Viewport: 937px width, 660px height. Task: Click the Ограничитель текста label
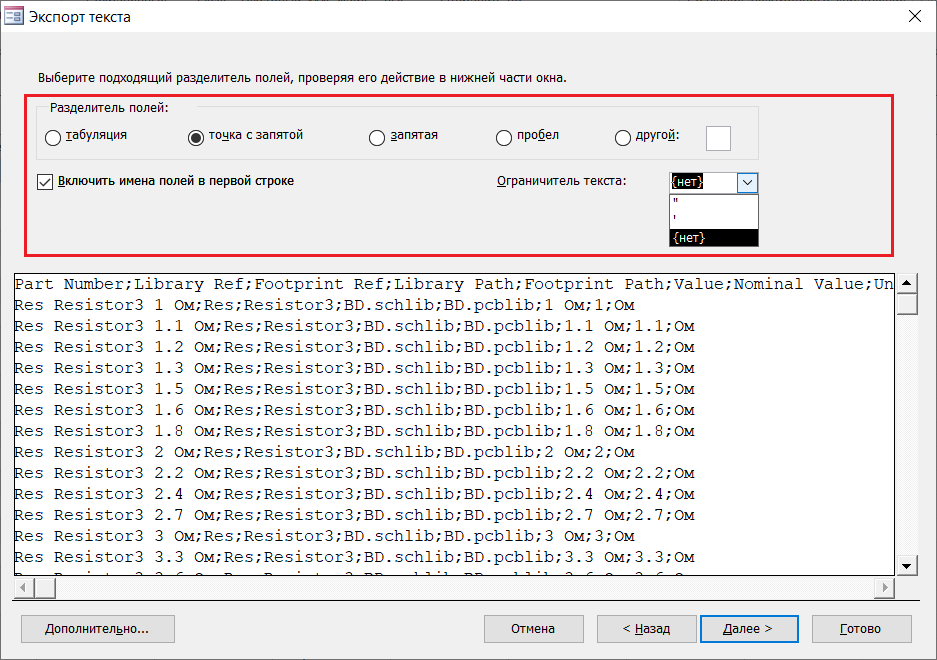562,181
